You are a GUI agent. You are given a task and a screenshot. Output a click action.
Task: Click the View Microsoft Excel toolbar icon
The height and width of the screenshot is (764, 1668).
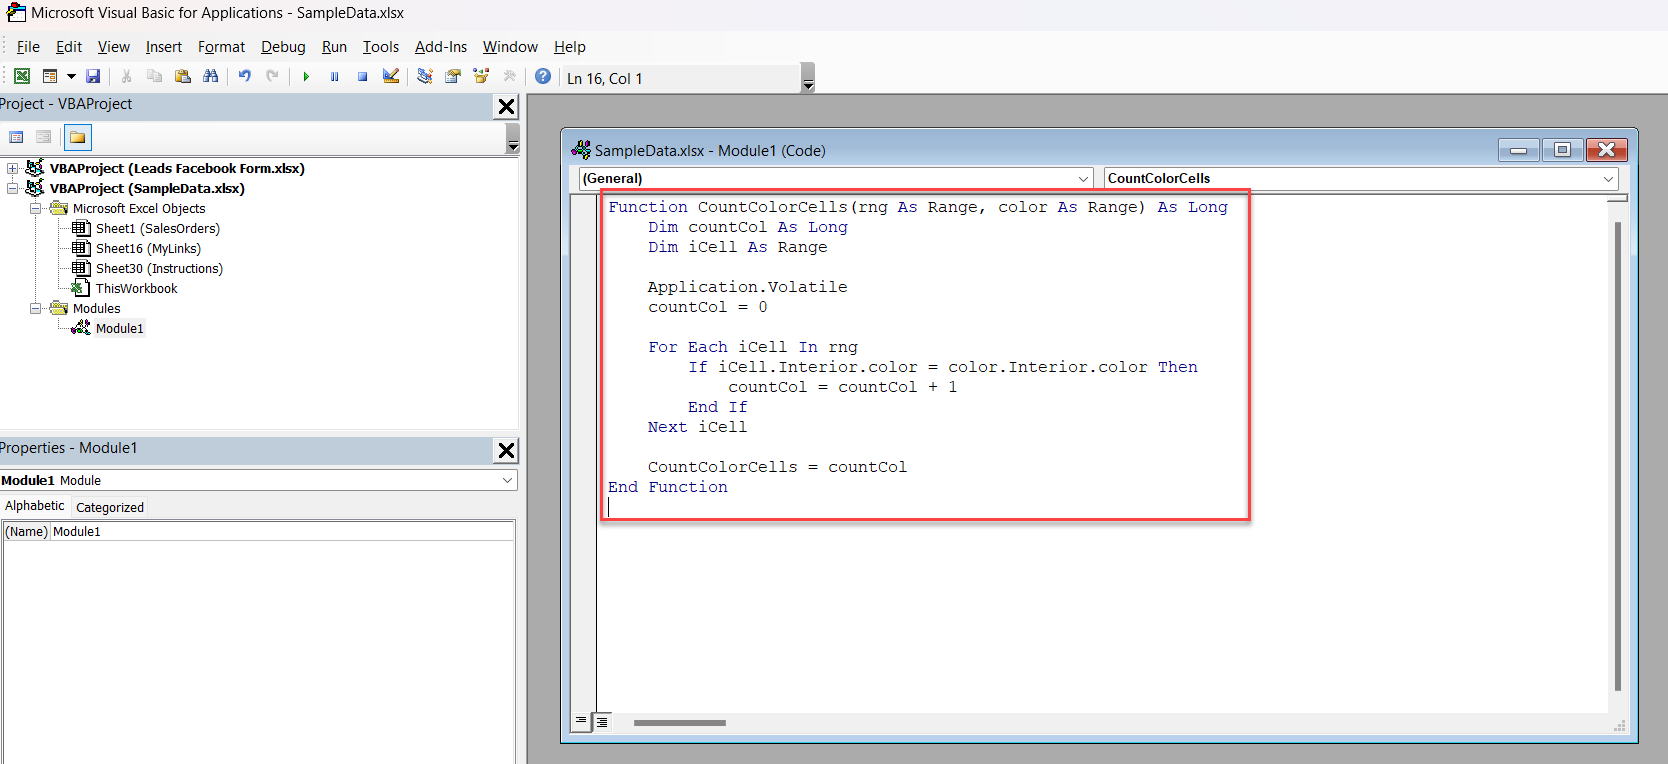click(x=22, y=76)
